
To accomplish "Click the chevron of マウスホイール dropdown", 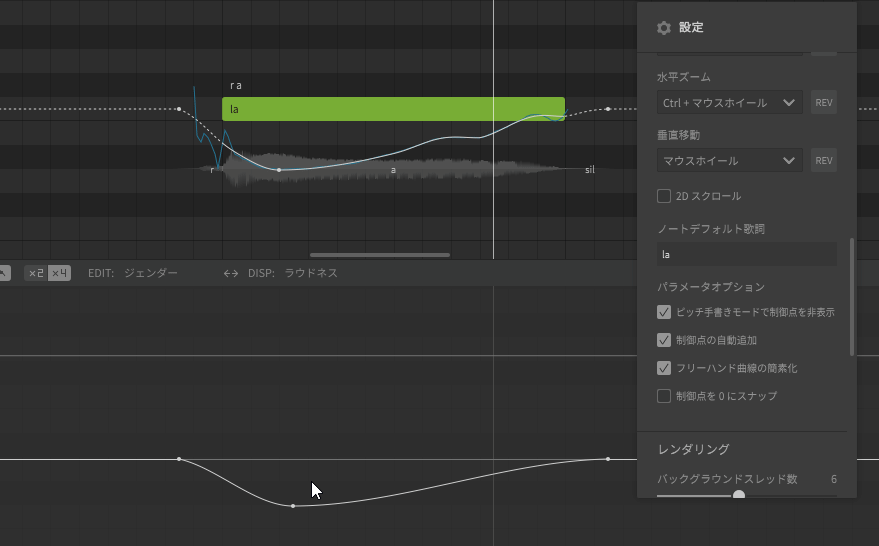I will [x=789, y=161].
